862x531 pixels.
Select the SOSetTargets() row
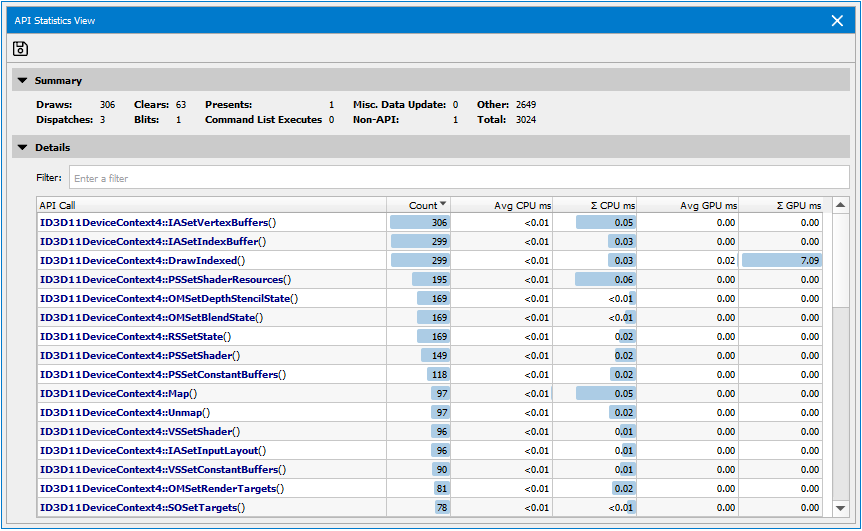point(142,507)
